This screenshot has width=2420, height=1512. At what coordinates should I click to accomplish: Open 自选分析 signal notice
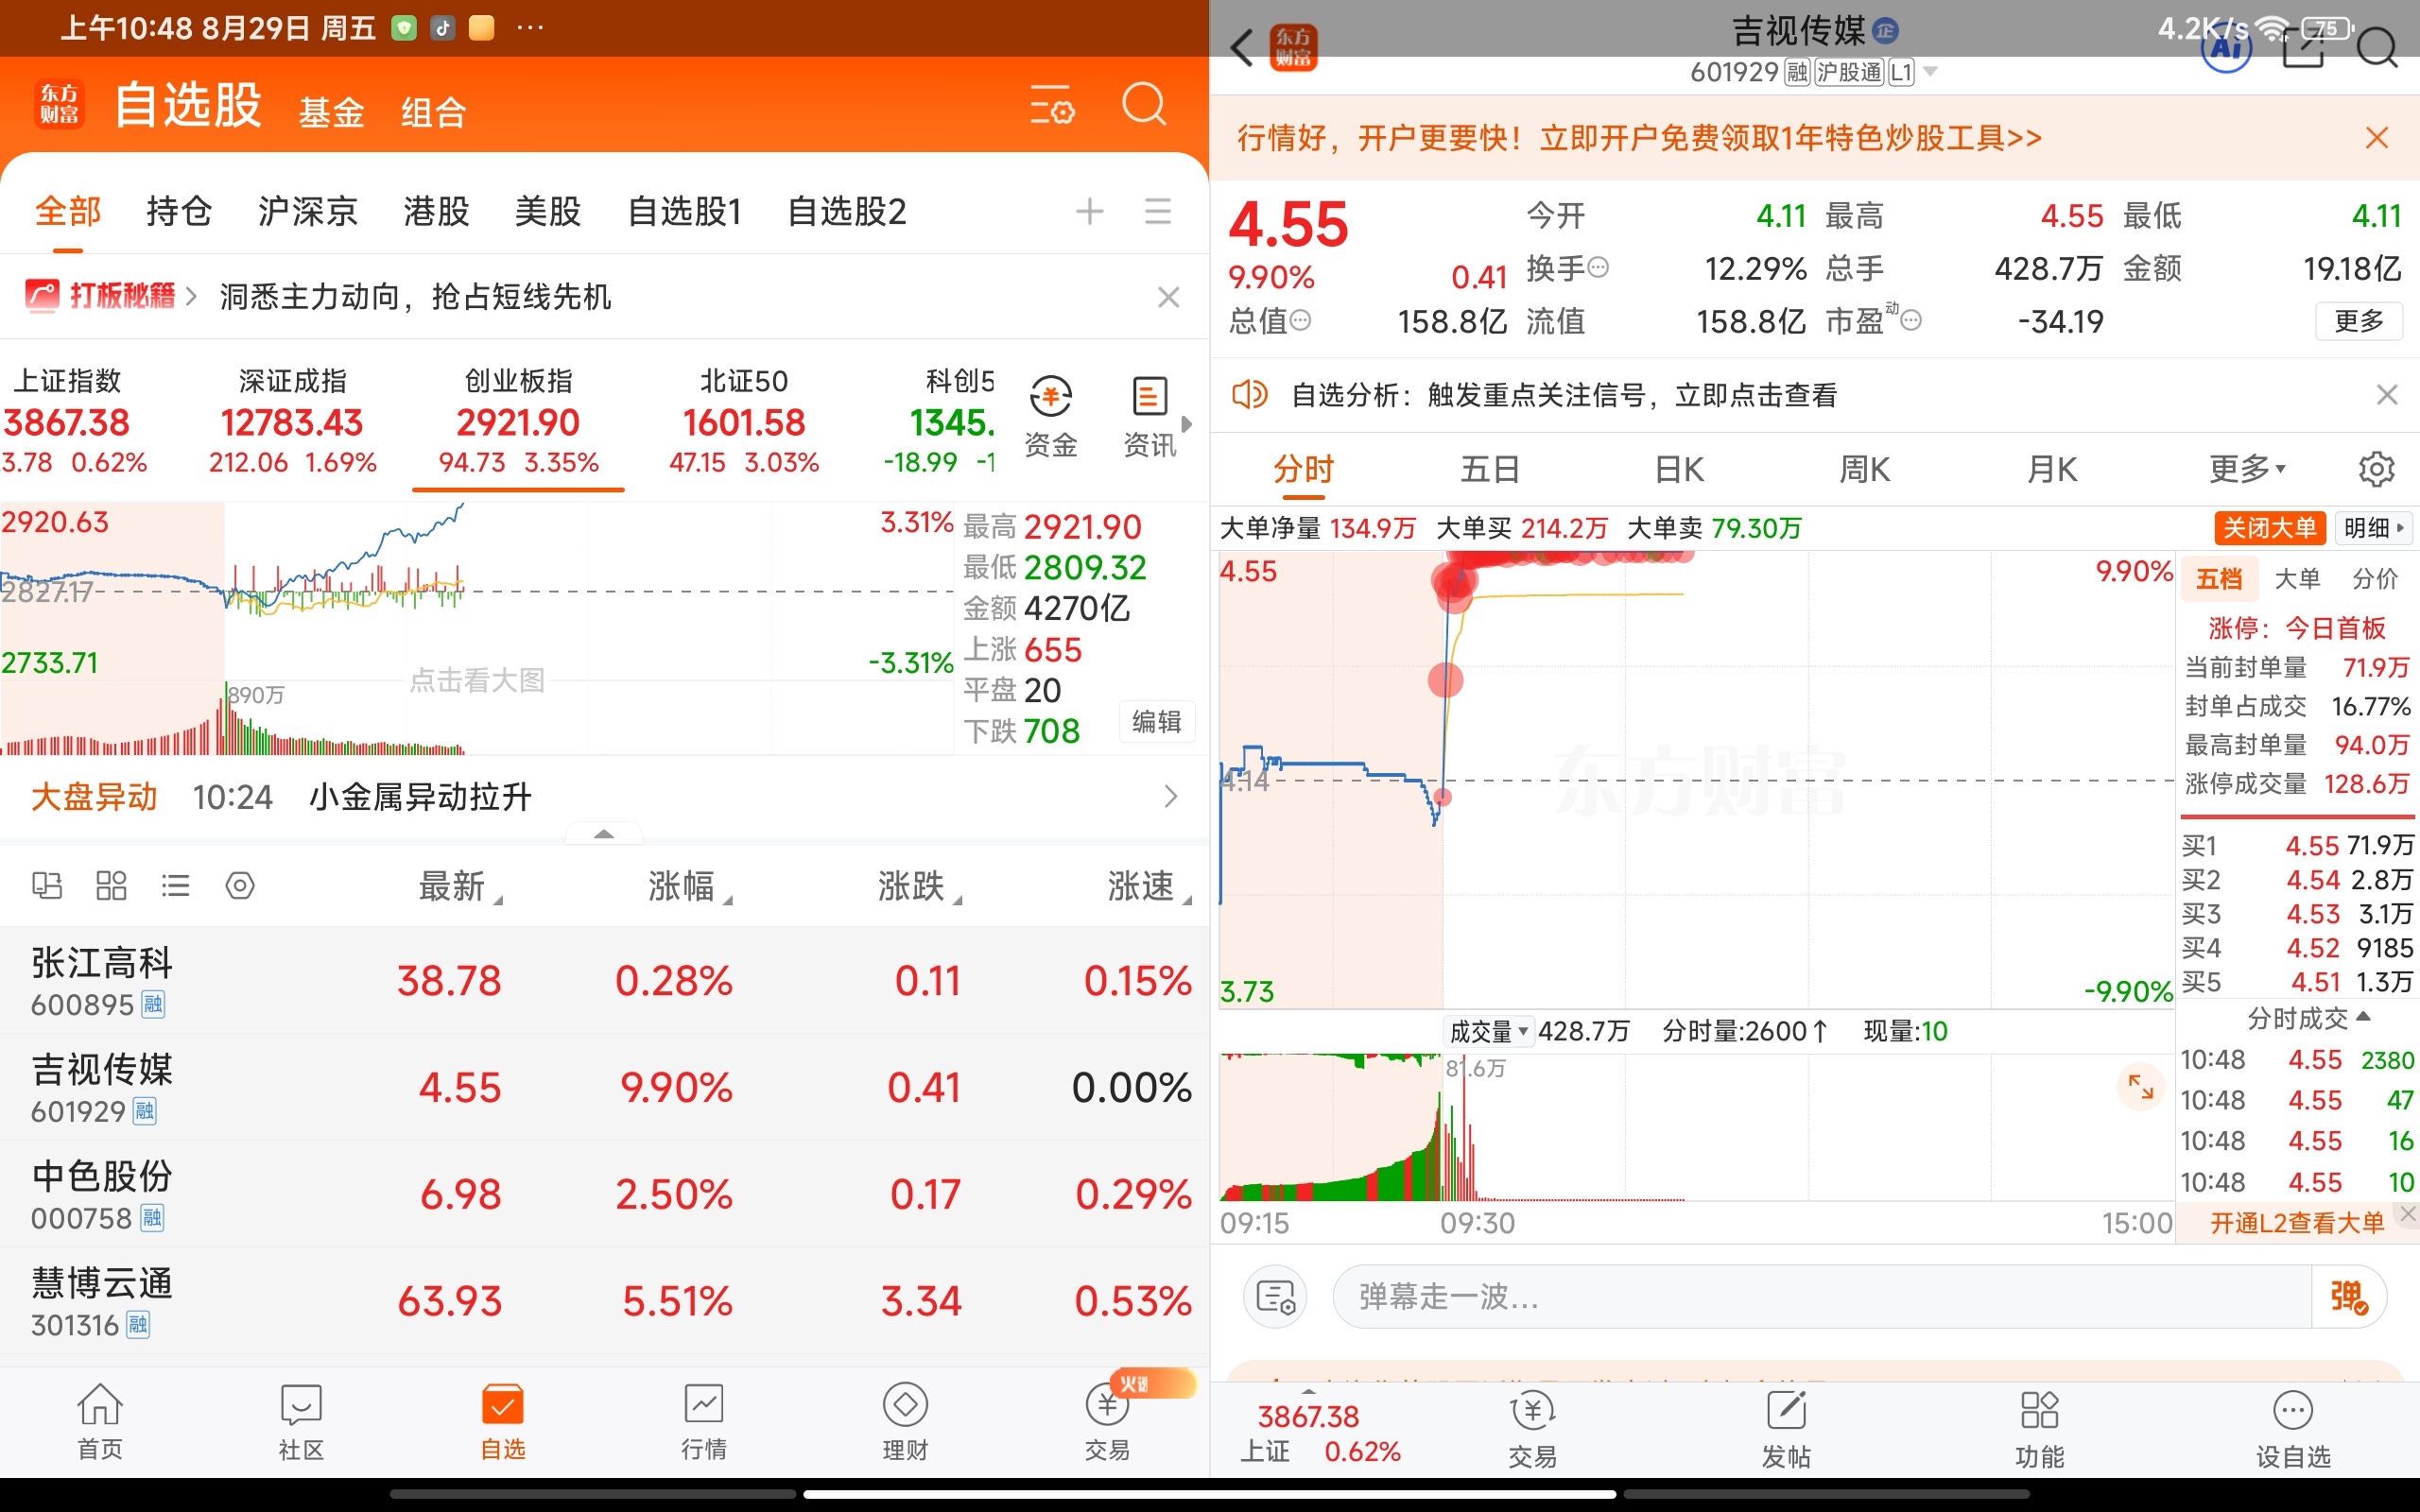pos(1564,395)
